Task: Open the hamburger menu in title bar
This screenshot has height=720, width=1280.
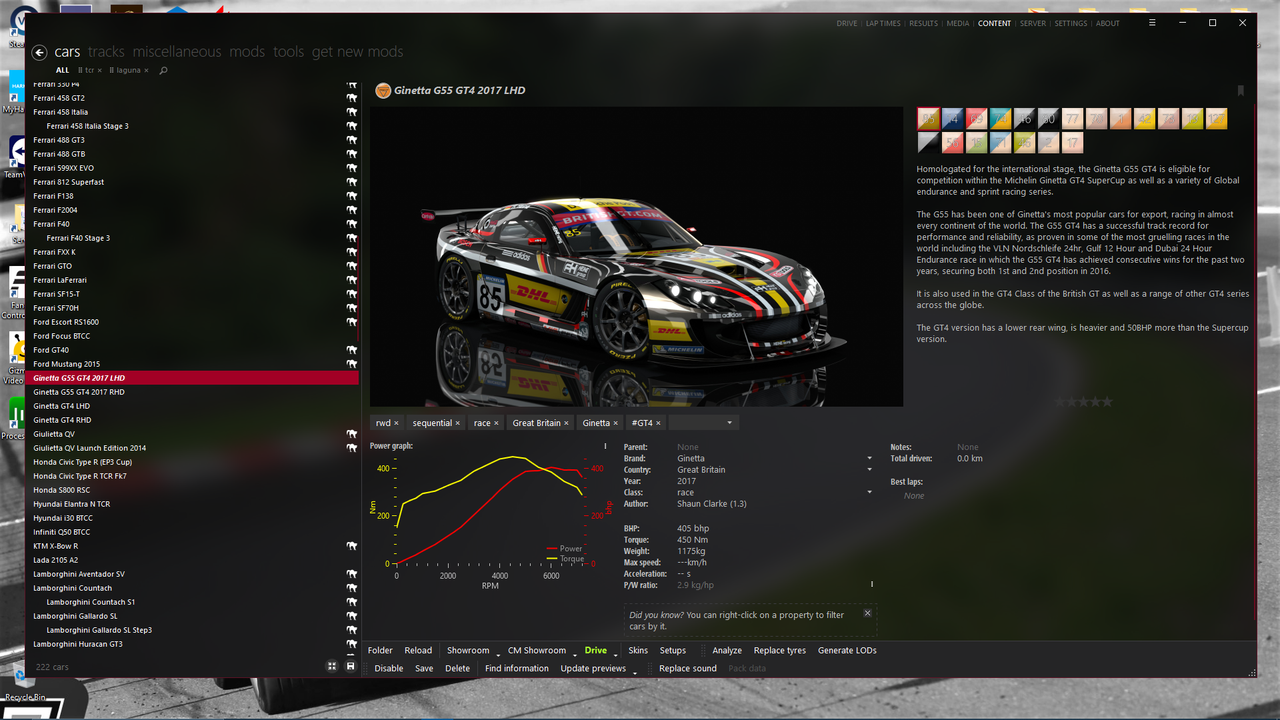Action: 1152,22
